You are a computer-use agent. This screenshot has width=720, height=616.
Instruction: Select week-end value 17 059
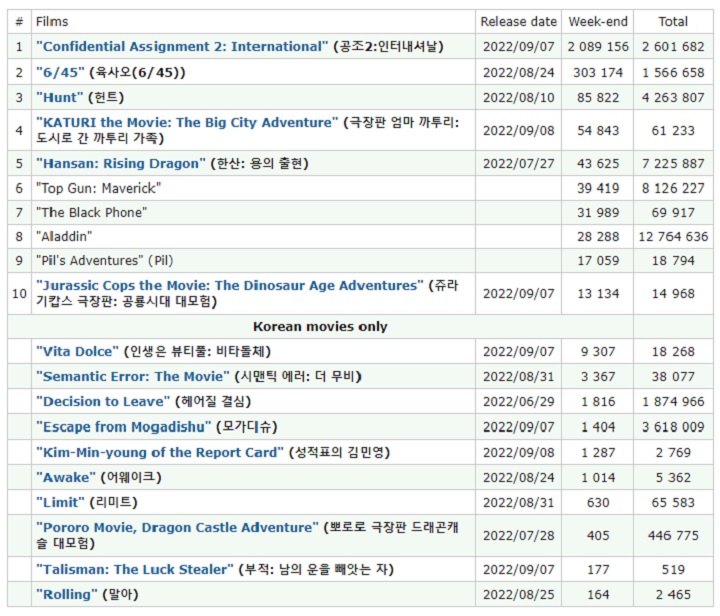(x=598, y=260)
